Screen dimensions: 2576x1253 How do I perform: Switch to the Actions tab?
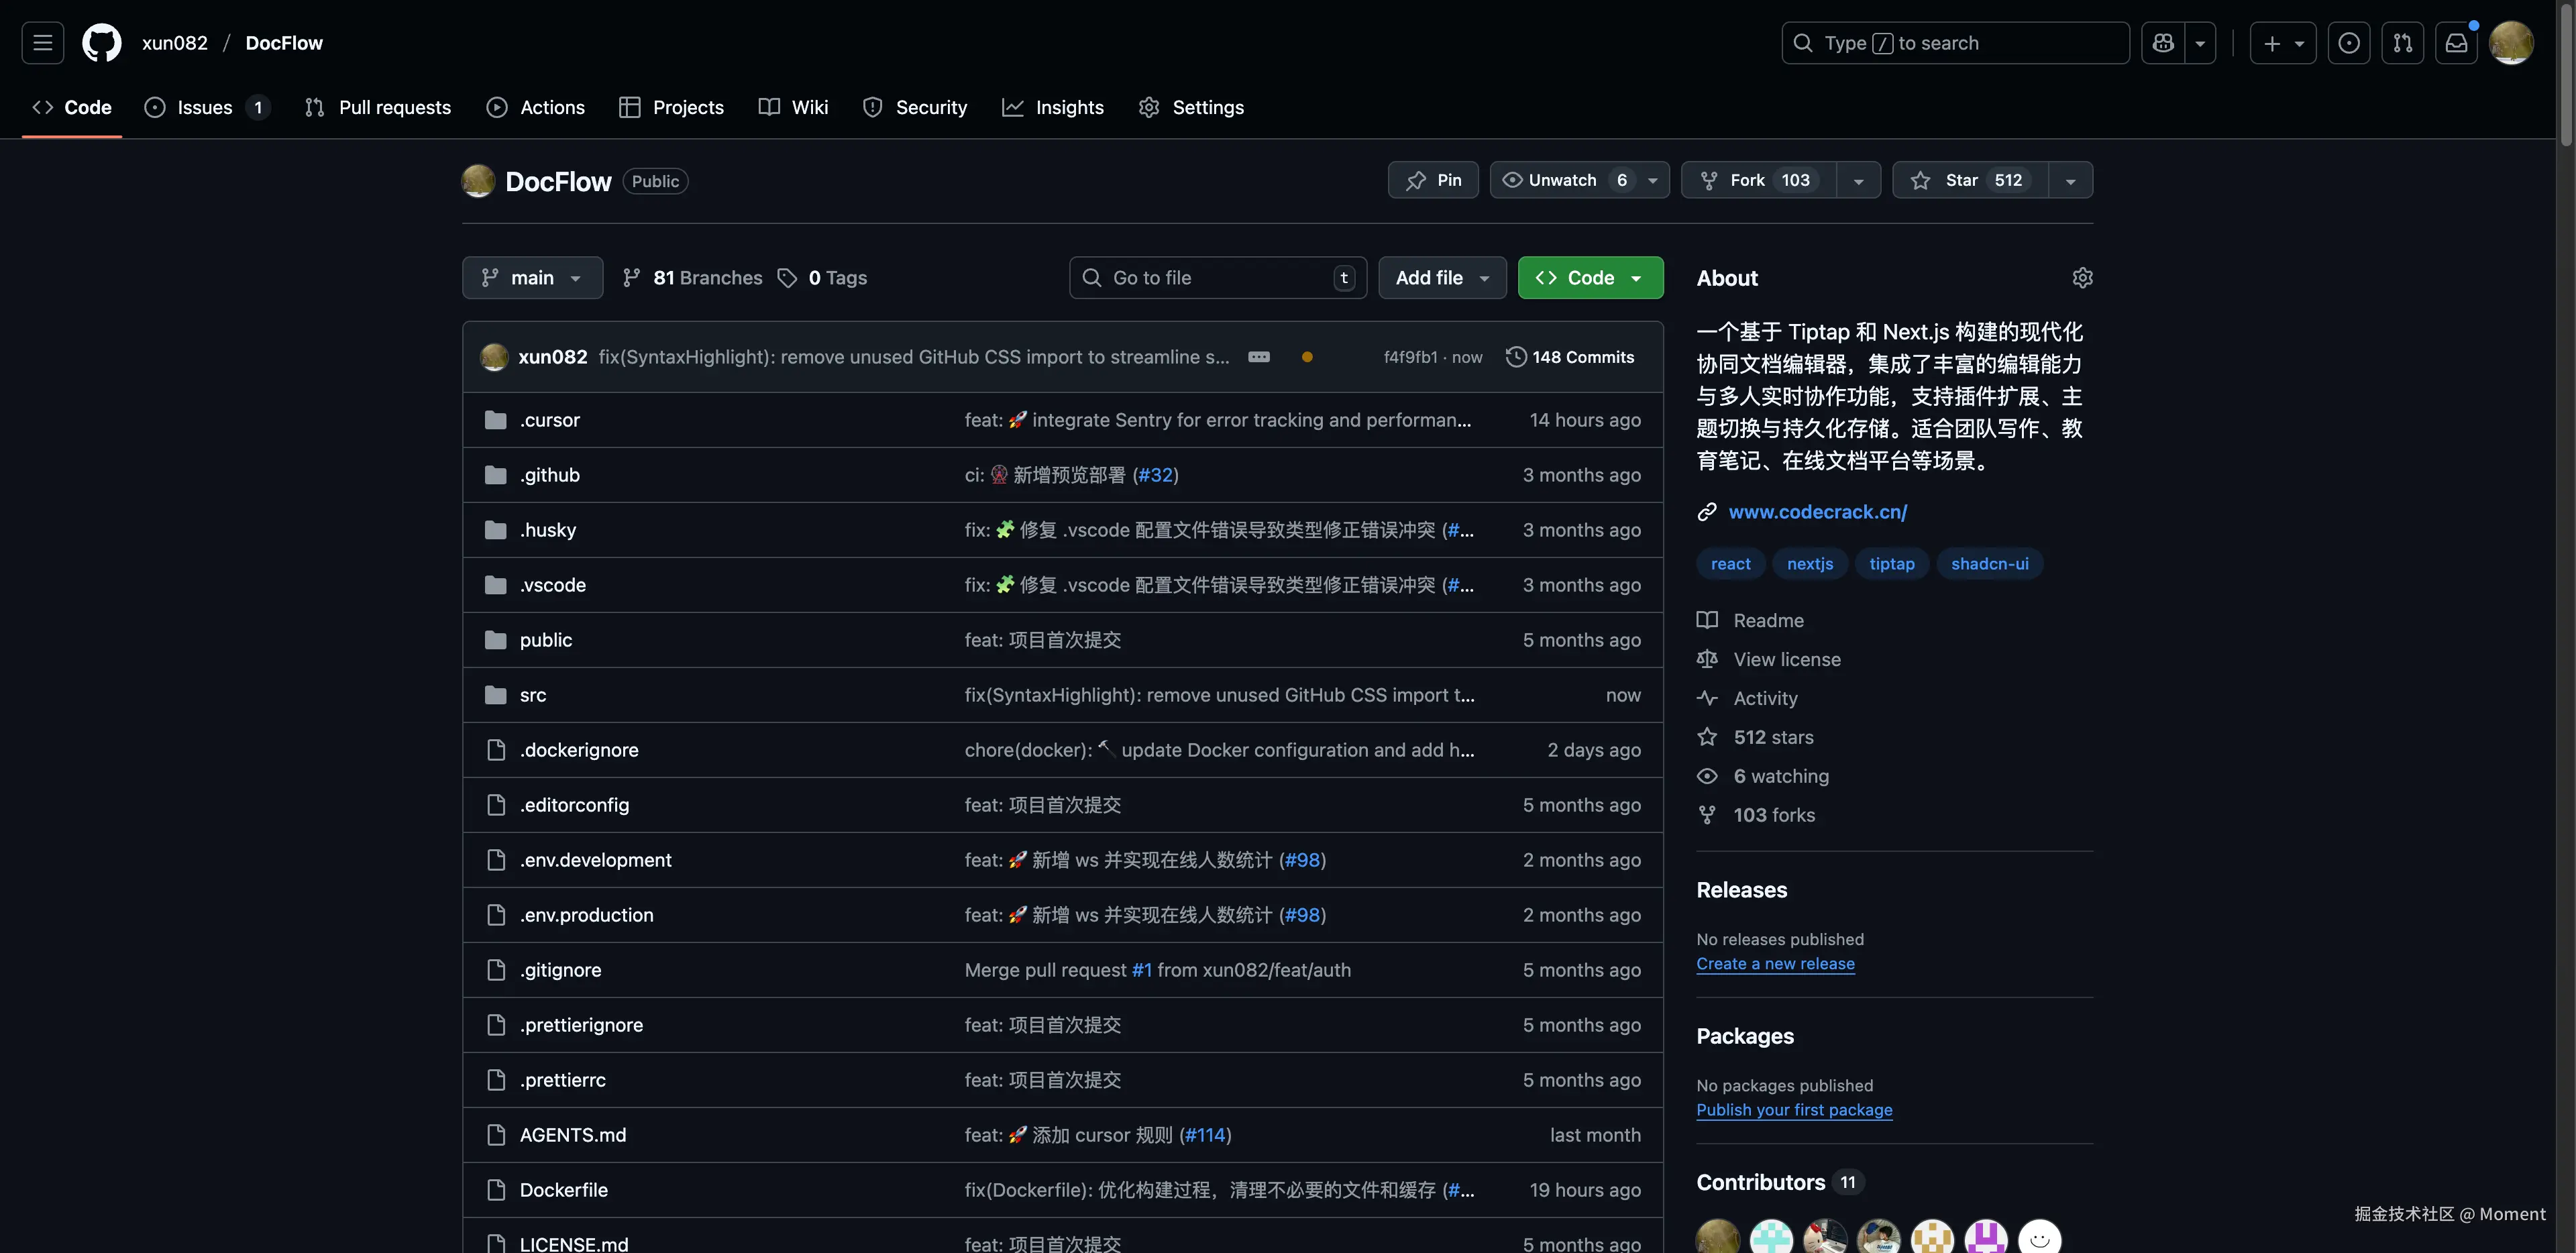pyautogui.click(x=535, y=107)
